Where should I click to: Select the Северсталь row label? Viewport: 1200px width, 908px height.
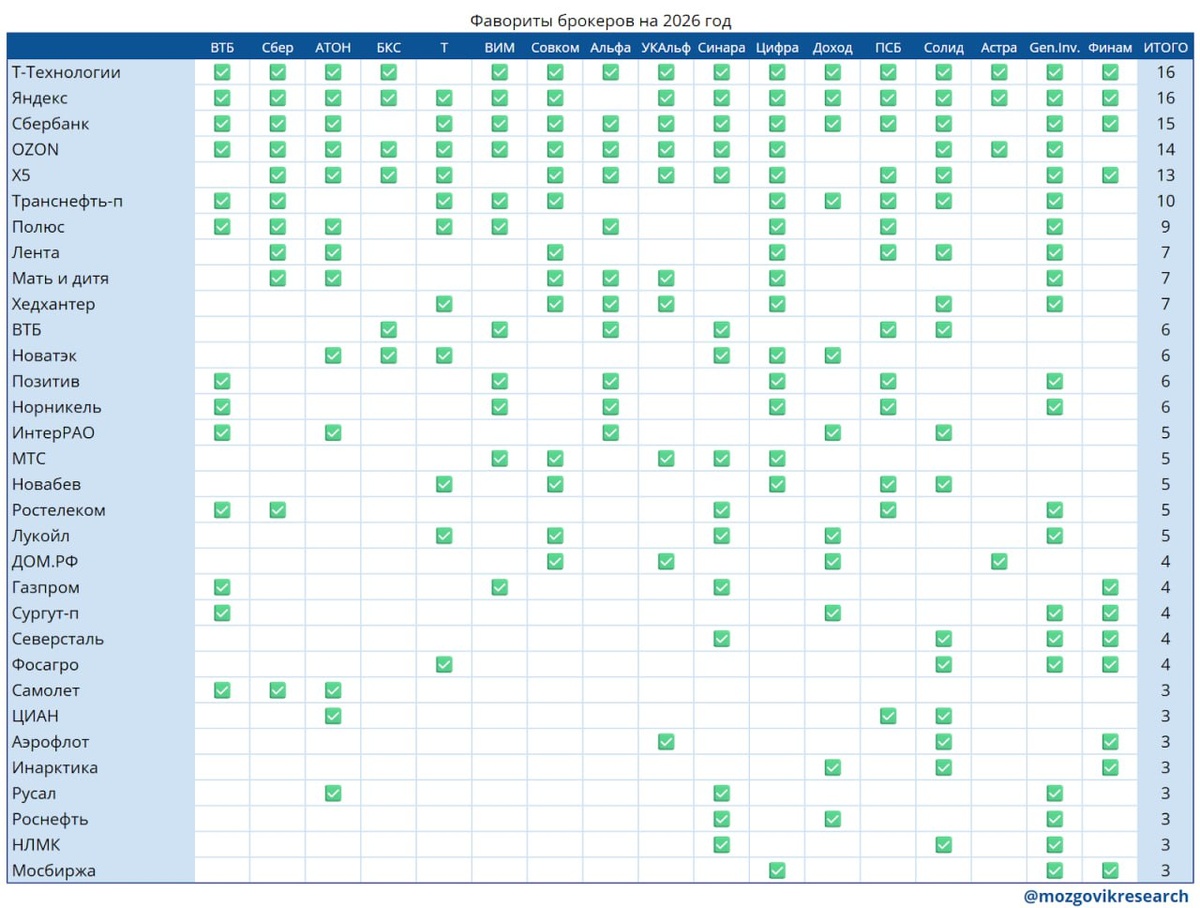(58, 639)
